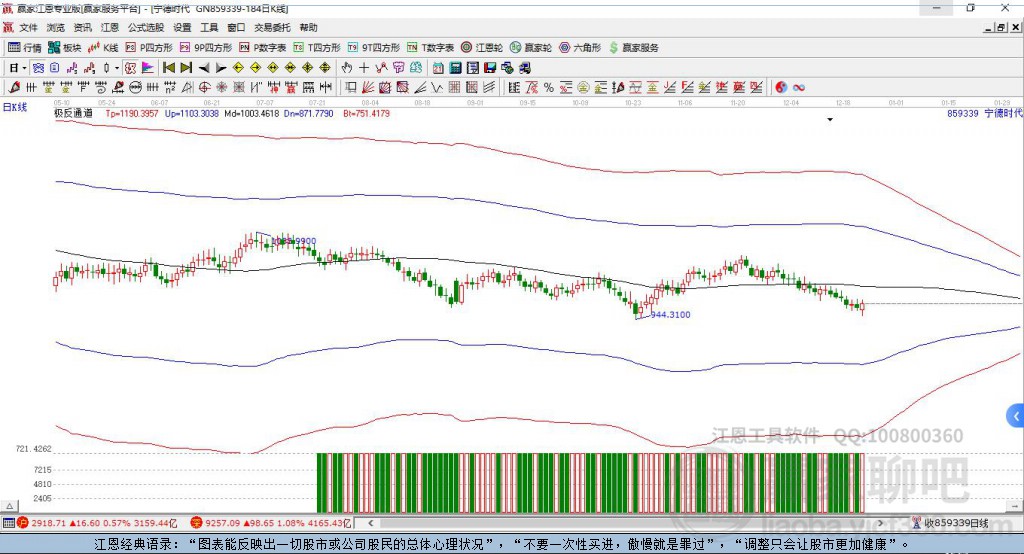The width and height of the screenshot is (1024, 554).
Task: Toggle the 极 indicator icon
Action: point(130,68)
